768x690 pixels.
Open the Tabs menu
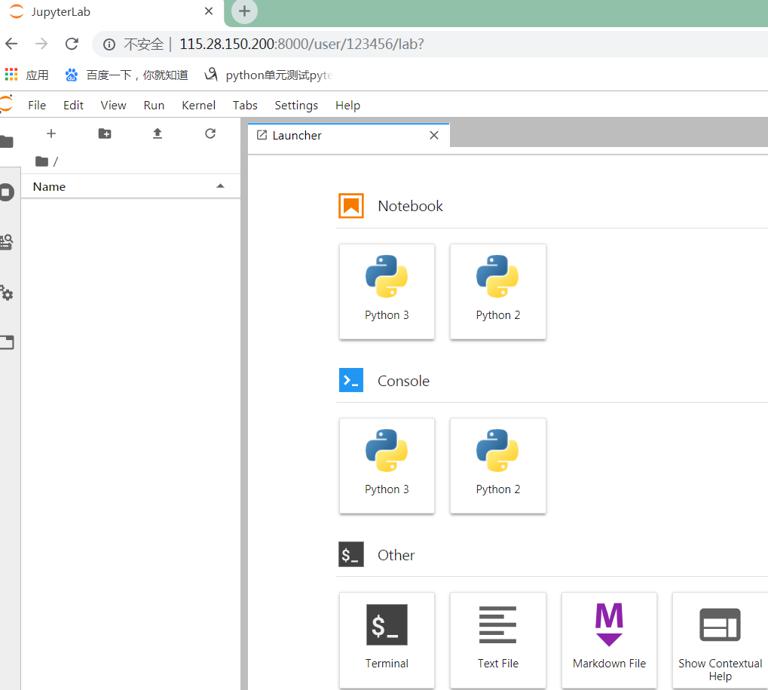(x=245, y=105)
